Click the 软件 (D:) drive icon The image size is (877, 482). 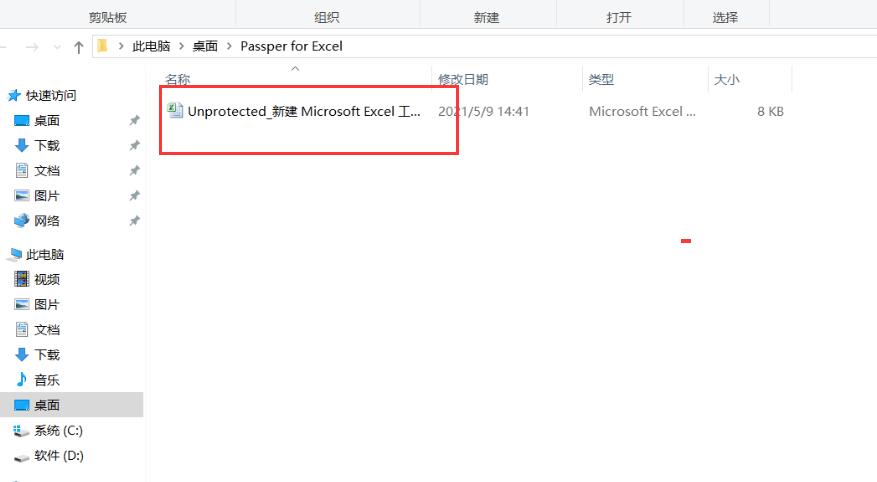coord(21,457)
